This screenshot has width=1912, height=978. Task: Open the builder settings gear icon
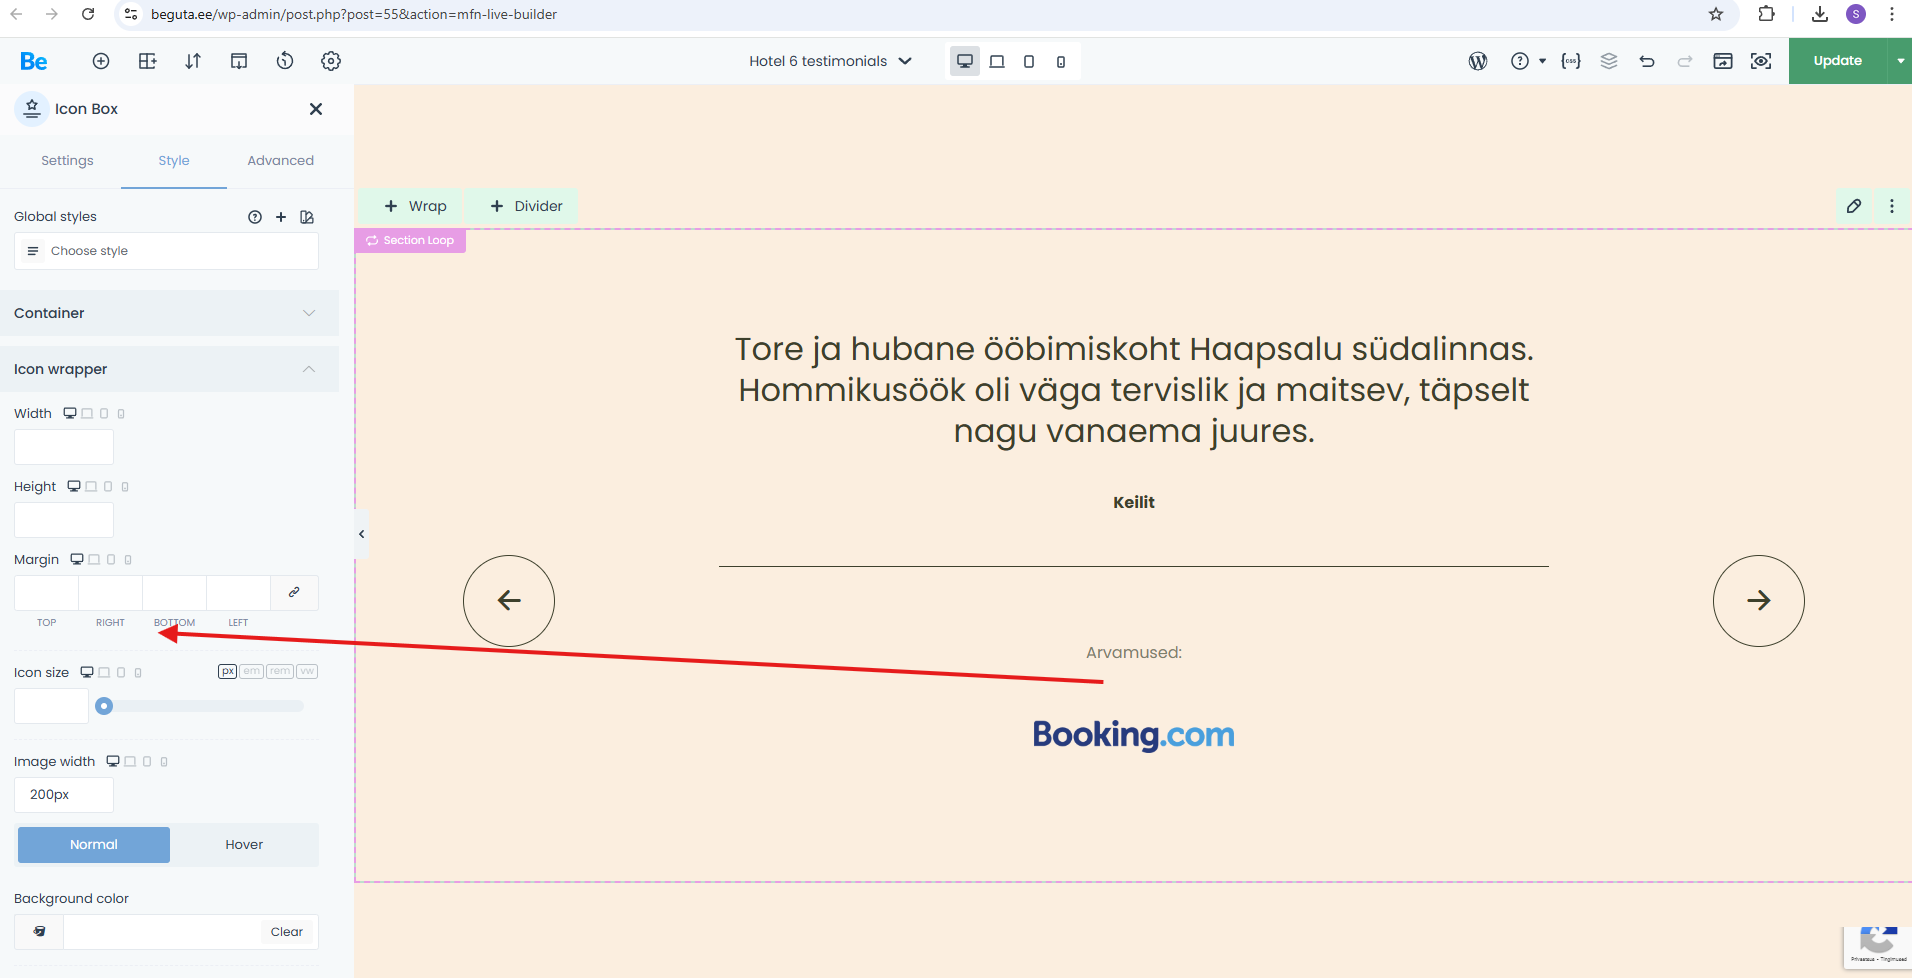click(x=331, y=61)
